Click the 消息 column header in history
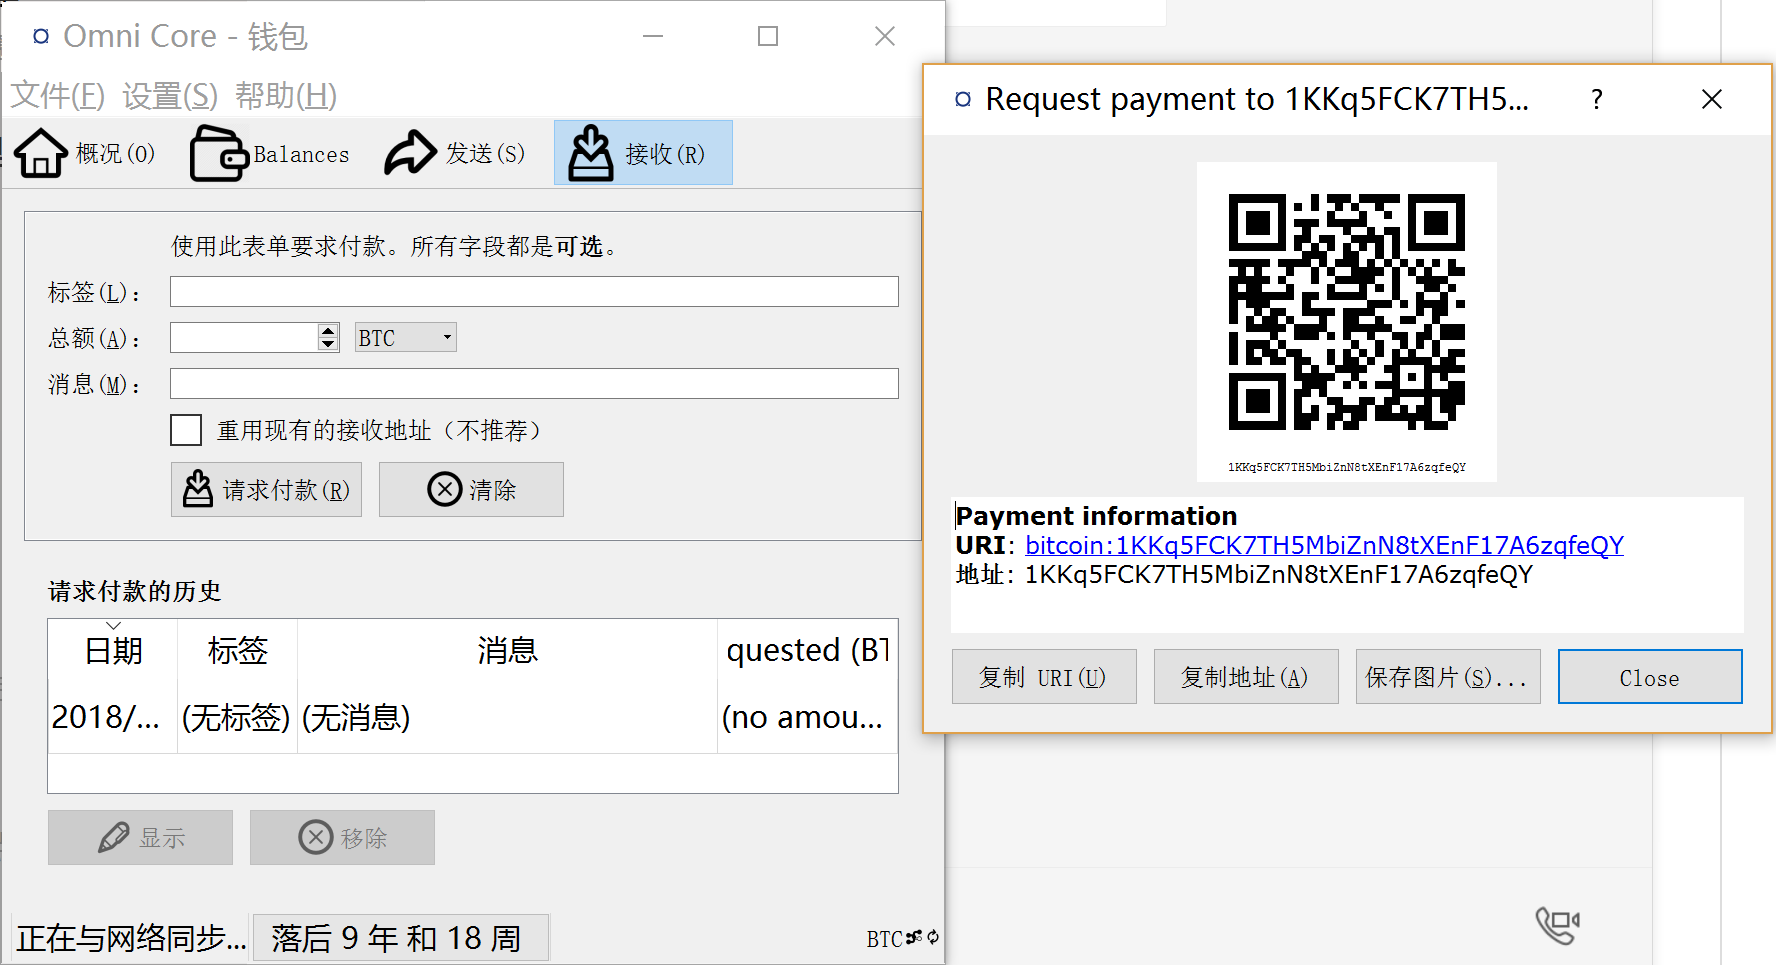Screen dimensions: 1776x965 [x=508, y=651]
